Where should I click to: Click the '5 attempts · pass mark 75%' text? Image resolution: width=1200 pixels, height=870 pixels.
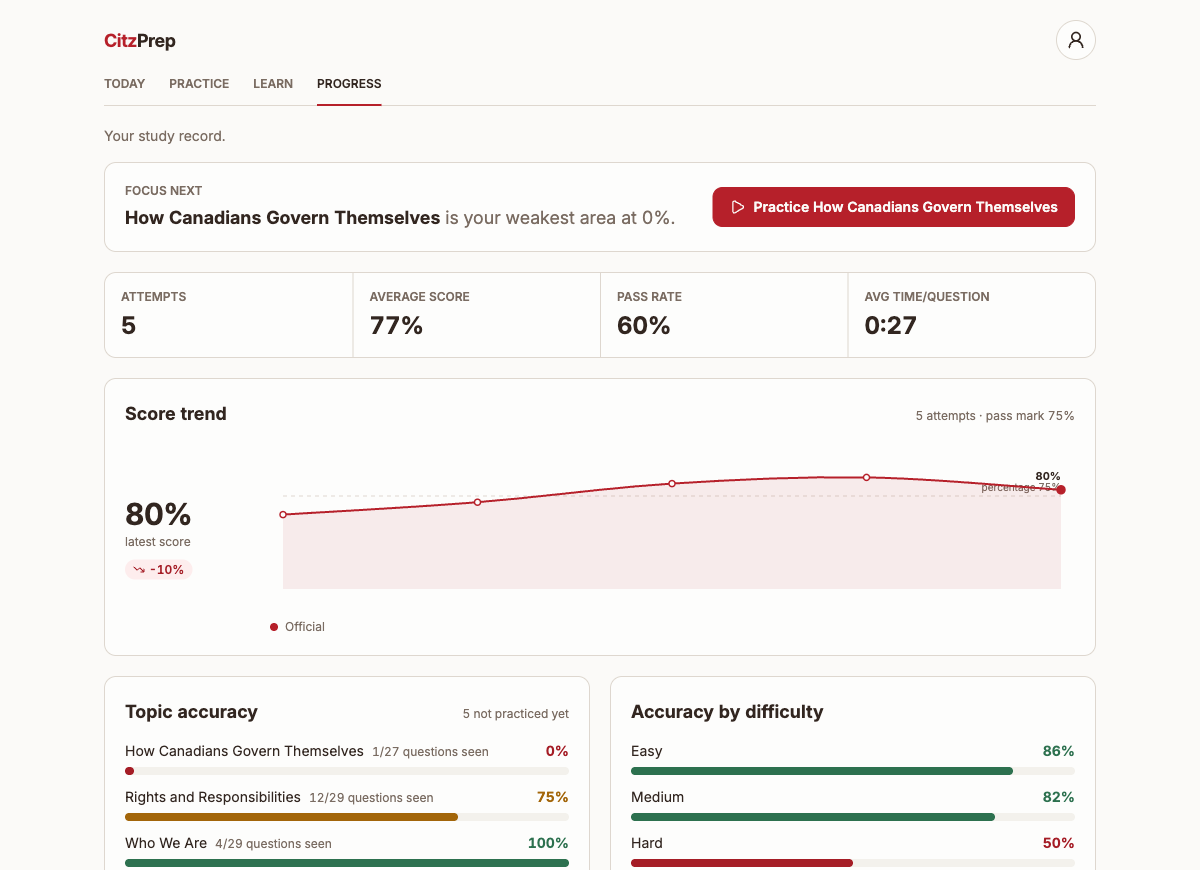[995, 416]
